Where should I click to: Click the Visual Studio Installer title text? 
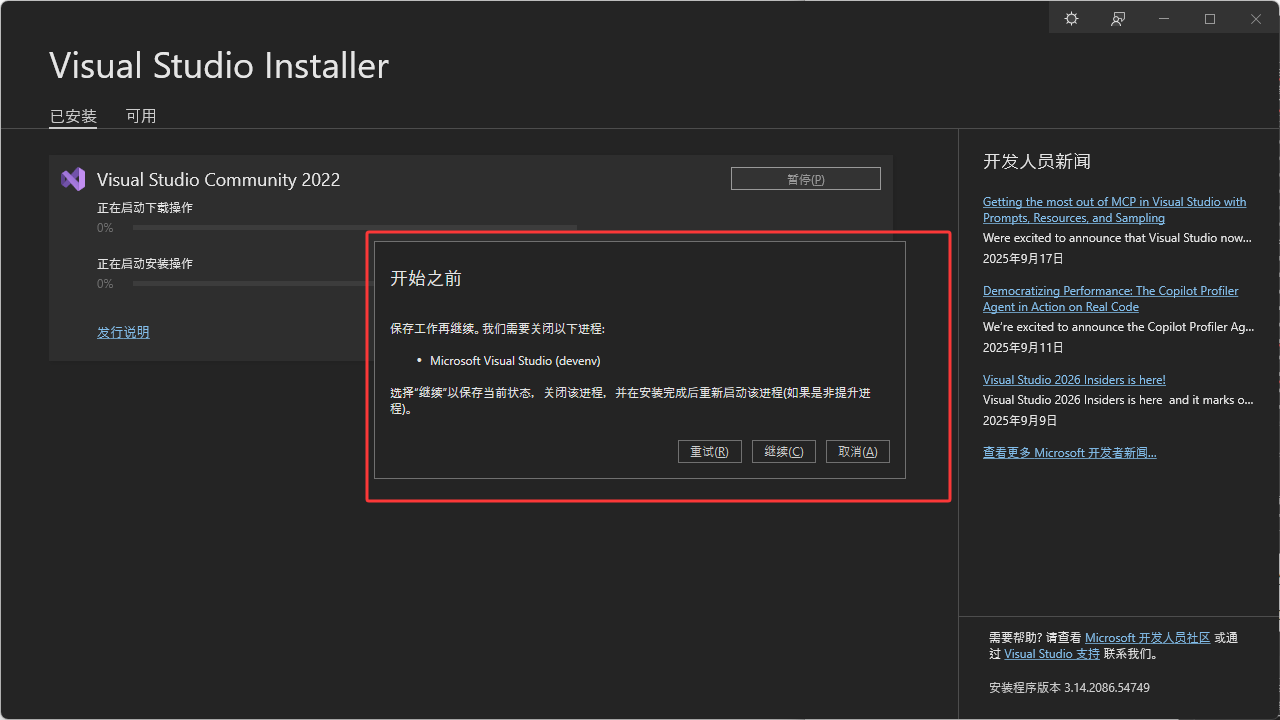pos(219,66)
